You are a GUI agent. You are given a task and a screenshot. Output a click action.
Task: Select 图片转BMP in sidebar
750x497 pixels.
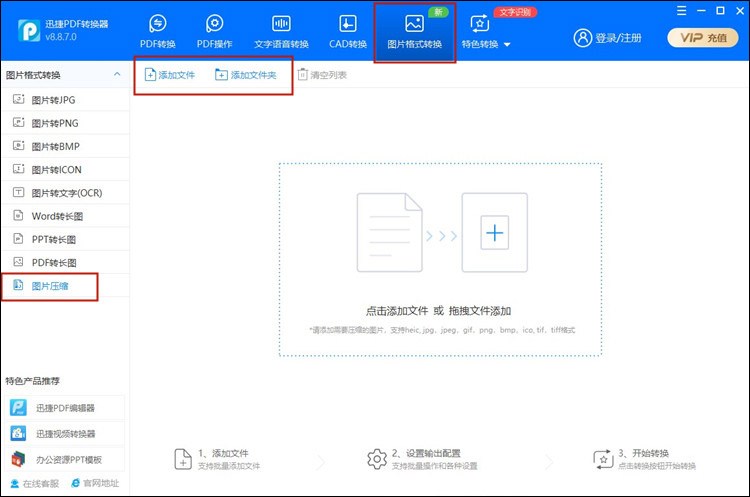pos(66,146)
